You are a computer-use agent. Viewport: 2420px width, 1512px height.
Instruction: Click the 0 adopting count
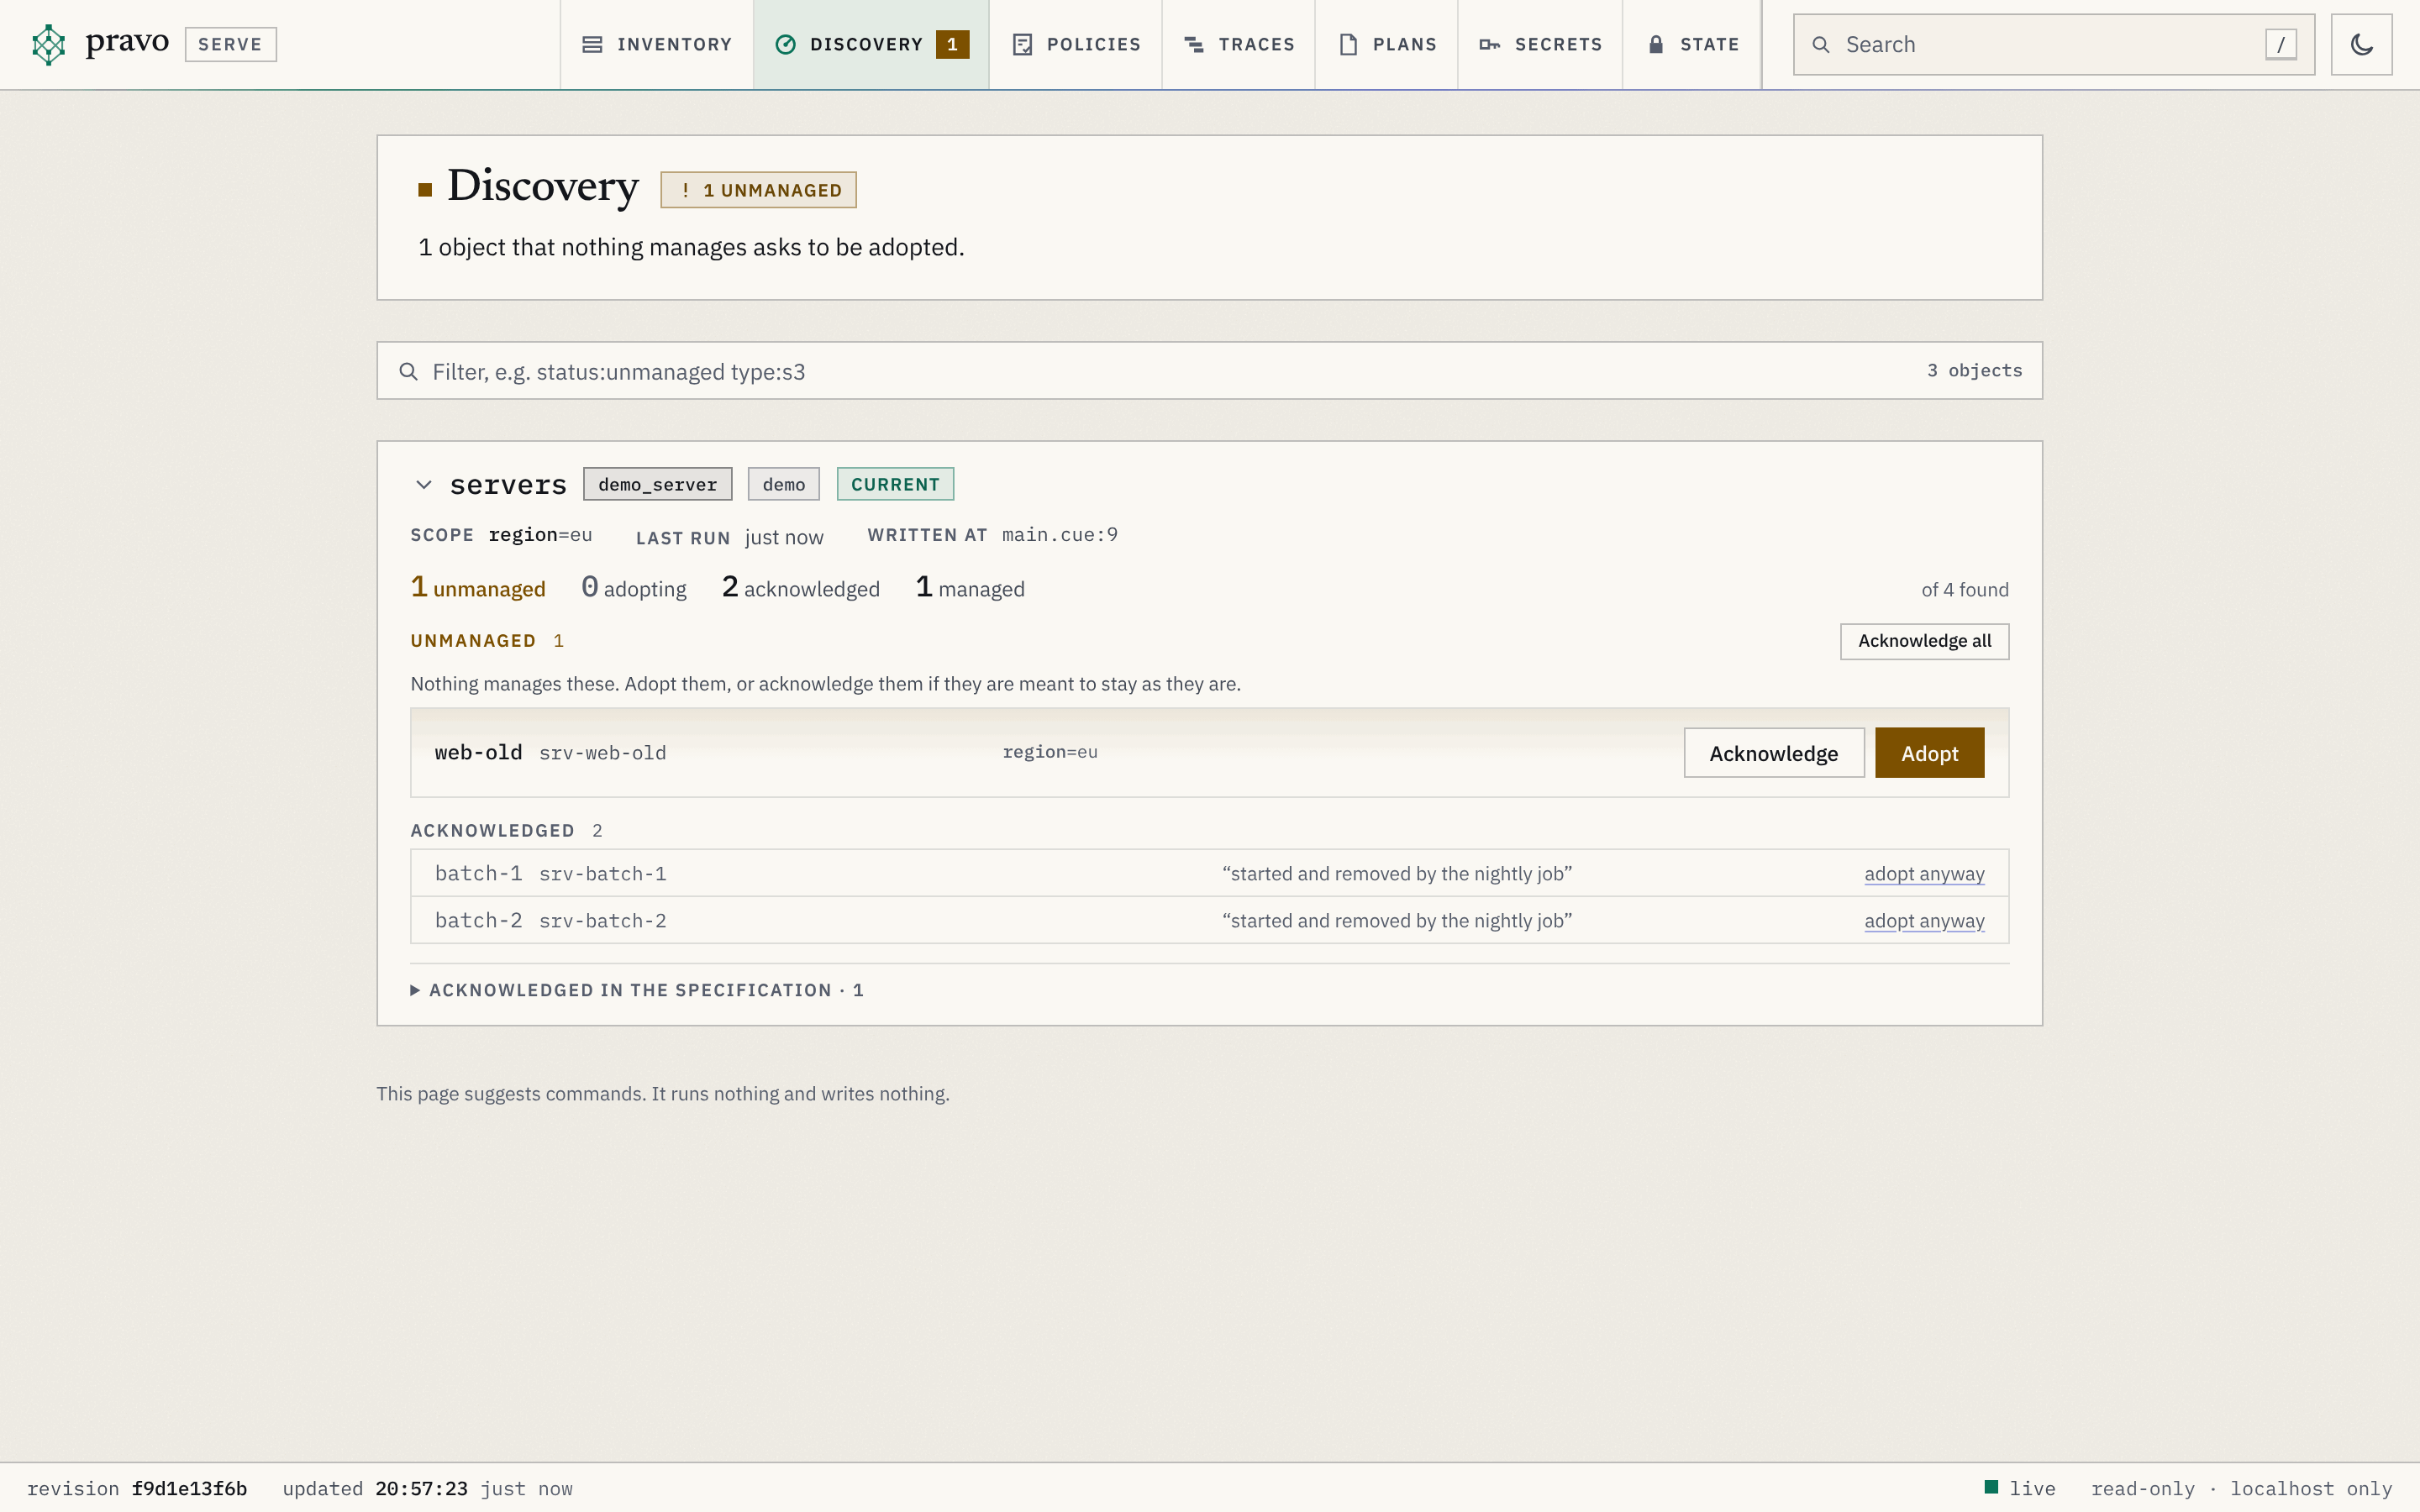(x=634, y=588)
